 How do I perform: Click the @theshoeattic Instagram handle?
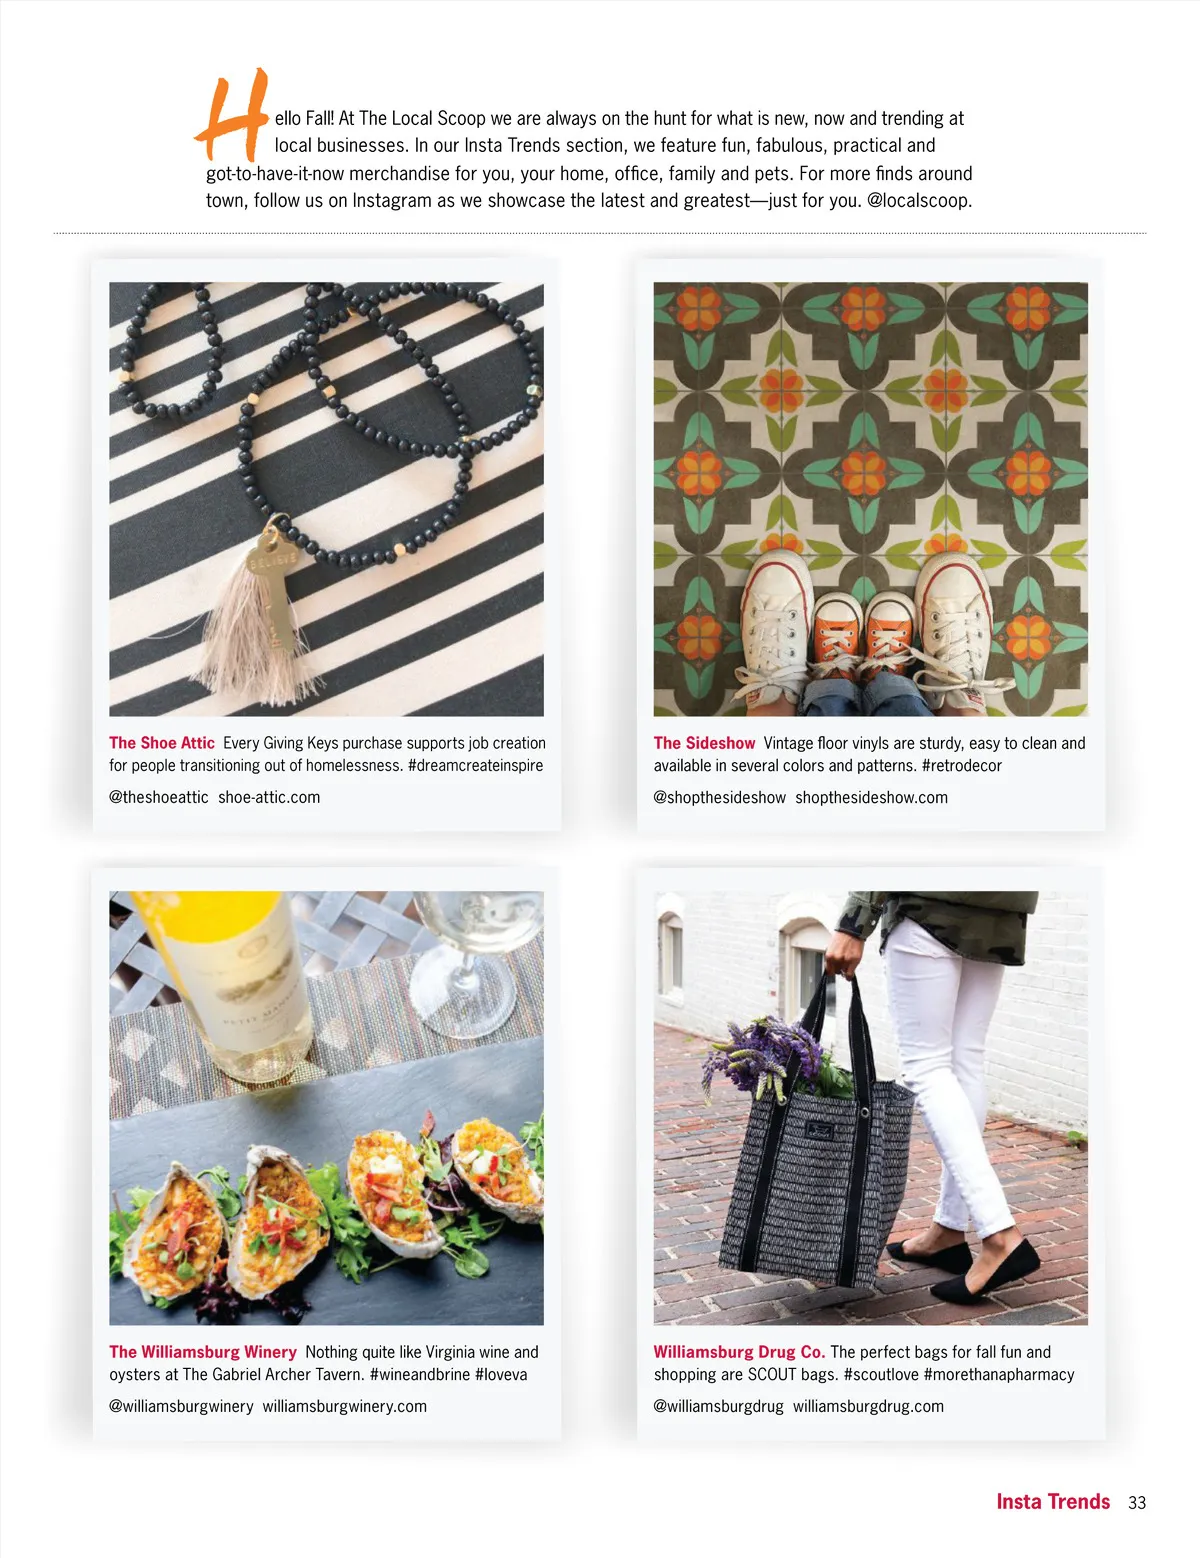pos(159,797)
